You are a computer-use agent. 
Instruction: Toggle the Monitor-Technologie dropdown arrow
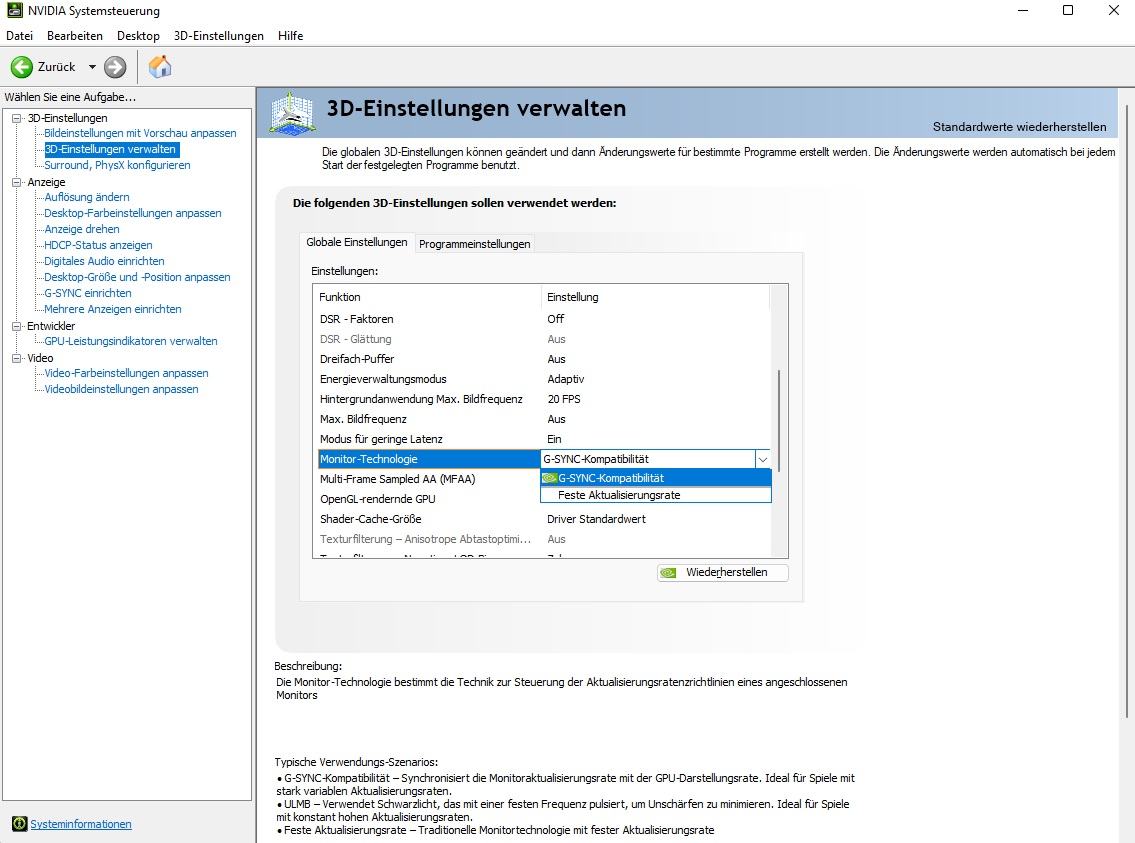pos(762,459)
